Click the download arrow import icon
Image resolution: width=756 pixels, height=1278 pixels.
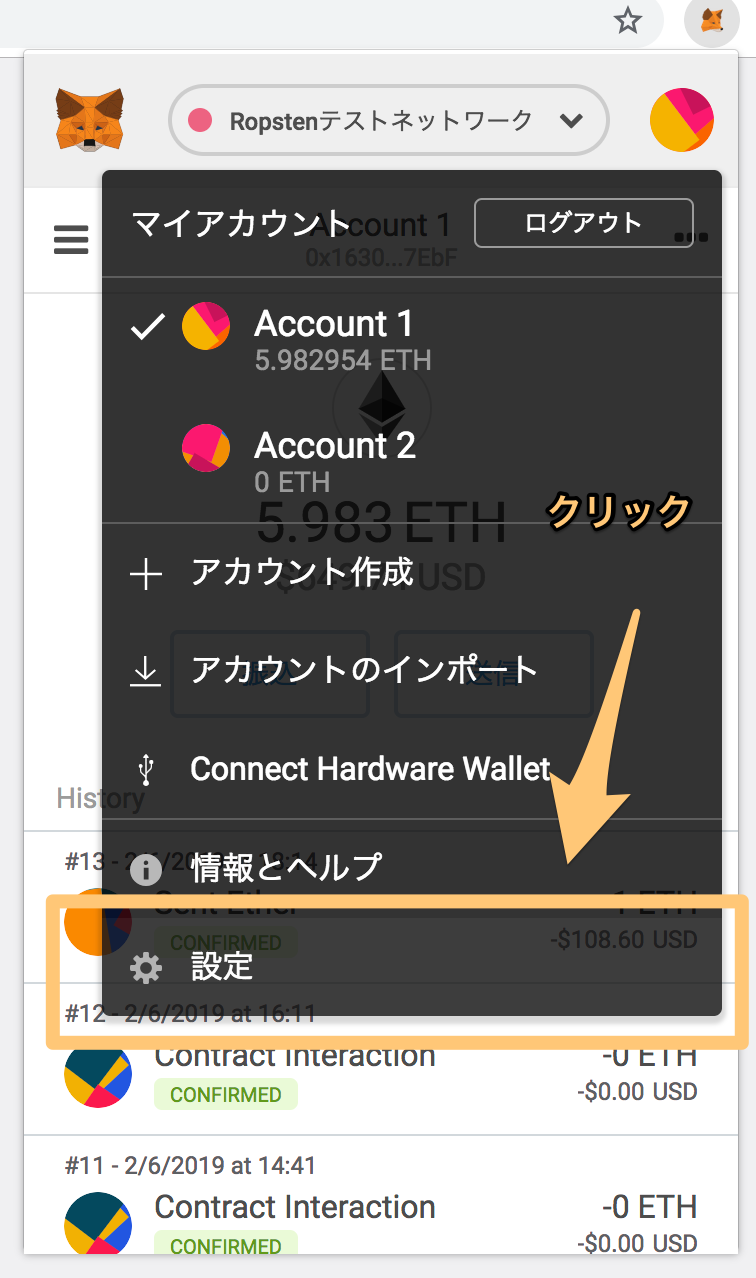146,671
